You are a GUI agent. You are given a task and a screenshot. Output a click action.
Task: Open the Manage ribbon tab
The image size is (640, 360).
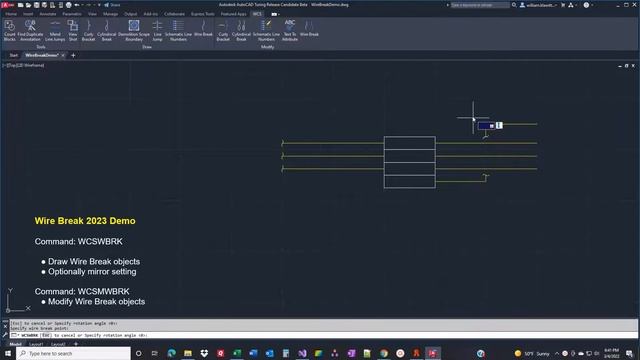coord(110,14)
